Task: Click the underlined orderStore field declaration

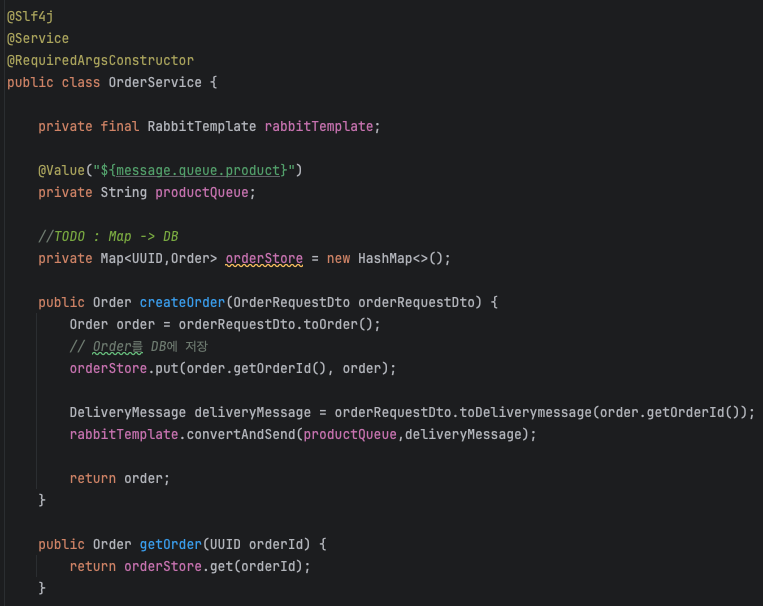Action: click(x=264, y=258)
